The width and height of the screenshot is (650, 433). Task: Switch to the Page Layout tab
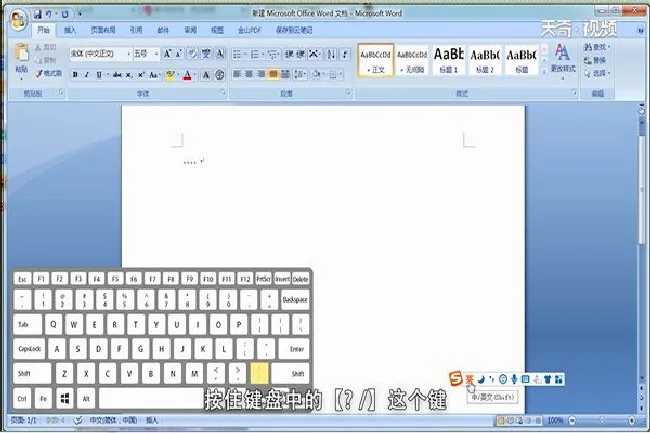click(x=103, y=30)
